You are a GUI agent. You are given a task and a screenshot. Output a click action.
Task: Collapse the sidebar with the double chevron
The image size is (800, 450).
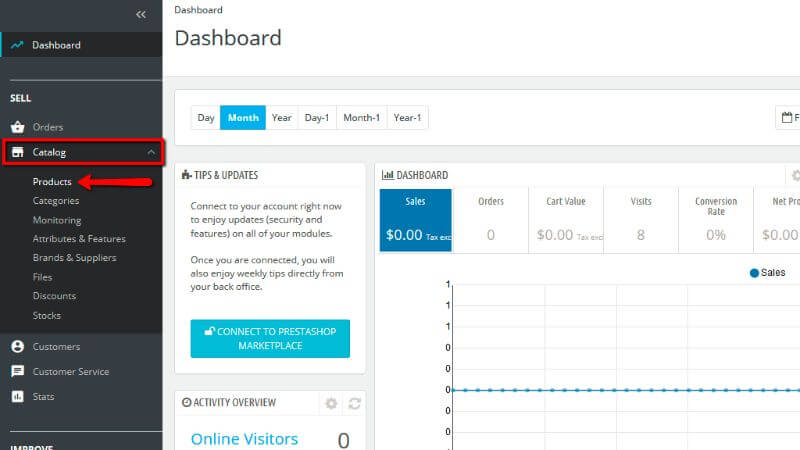pyautogui.click(x=141, y=15)
